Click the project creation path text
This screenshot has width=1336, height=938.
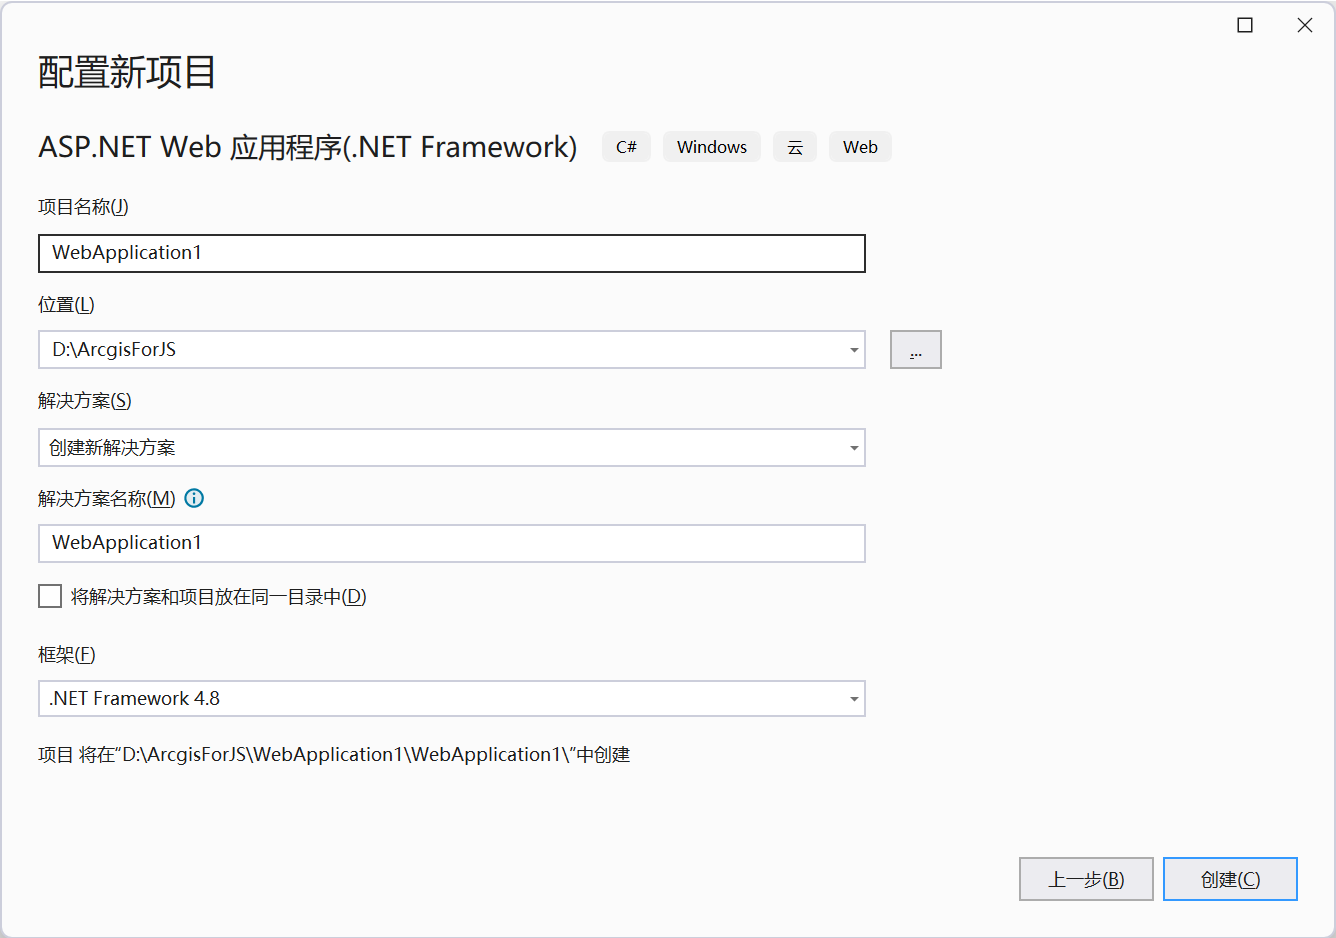(x=334, y=755)
